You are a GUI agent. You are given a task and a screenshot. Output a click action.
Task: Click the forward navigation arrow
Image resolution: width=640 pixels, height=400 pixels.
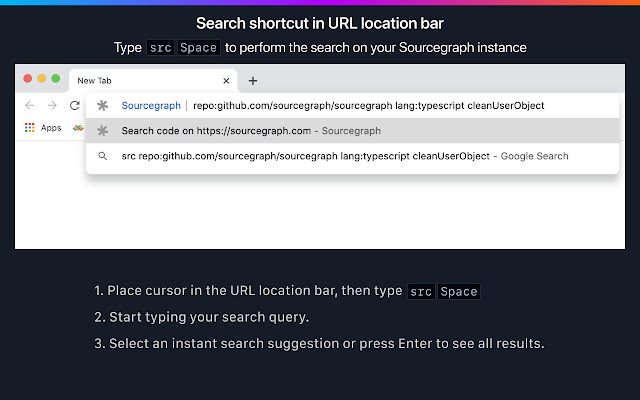(51, 105)
